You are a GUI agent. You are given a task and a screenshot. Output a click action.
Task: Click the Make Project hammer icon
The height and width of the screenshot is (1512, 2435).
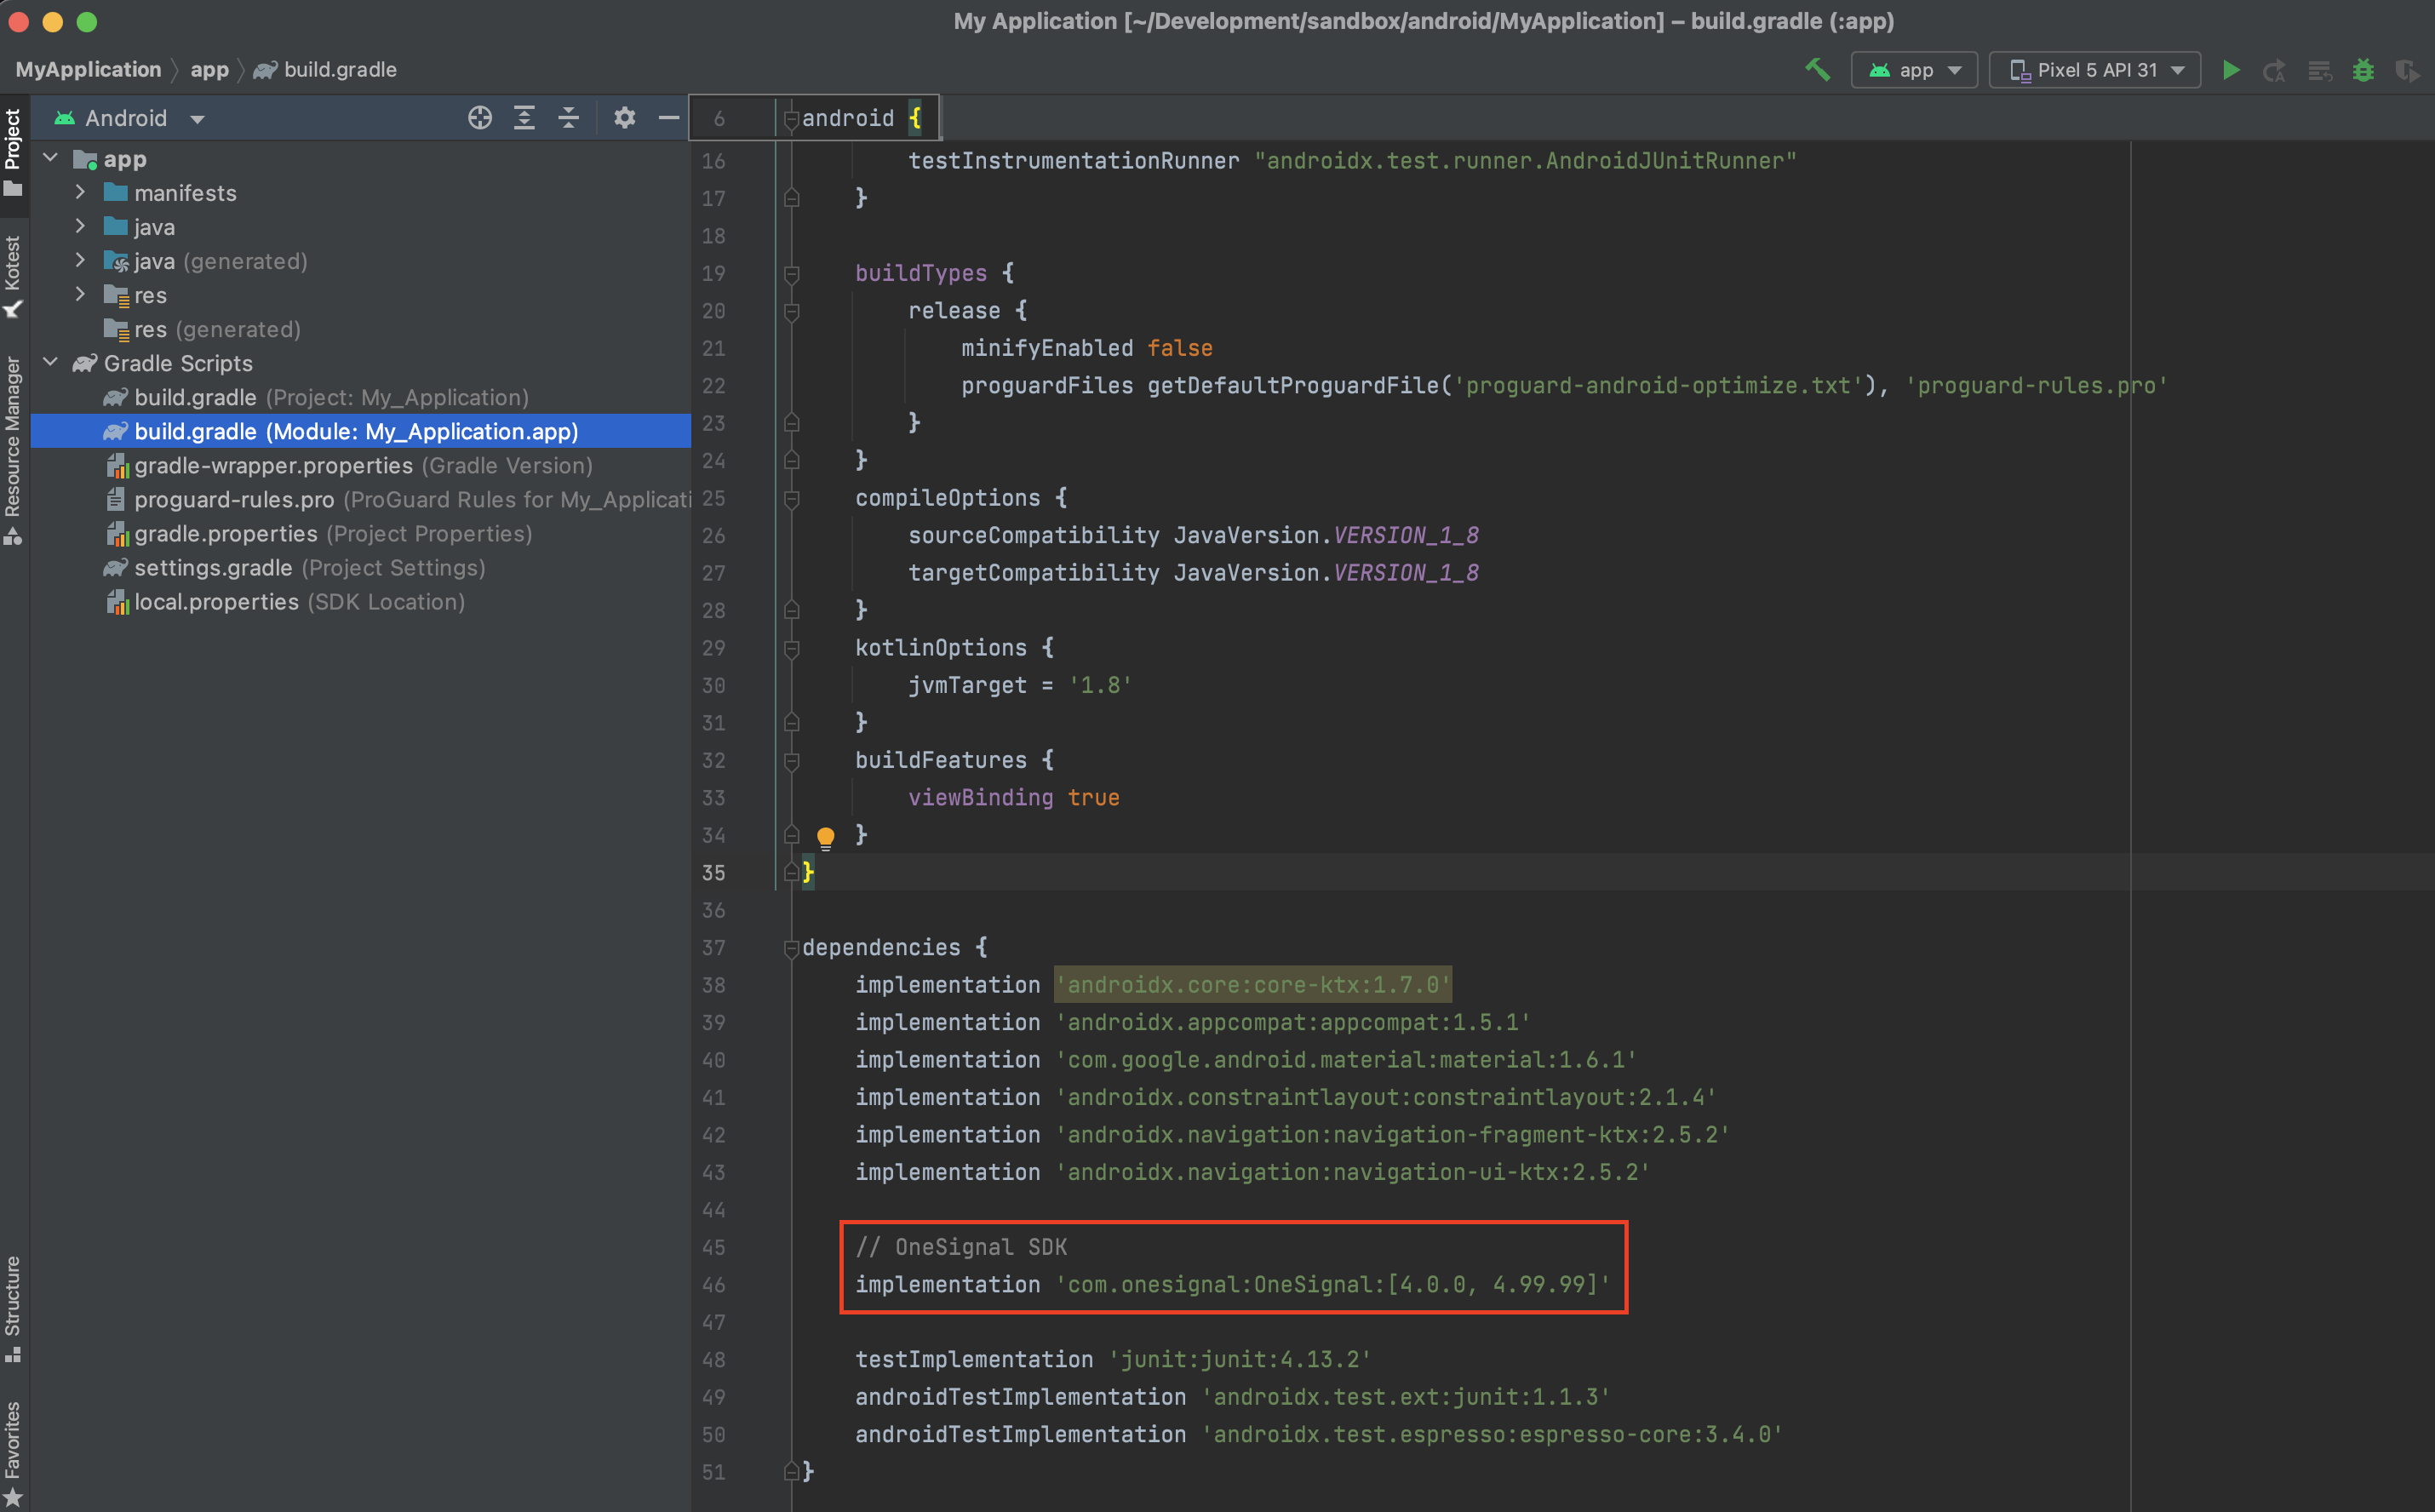pos(1817,70)
